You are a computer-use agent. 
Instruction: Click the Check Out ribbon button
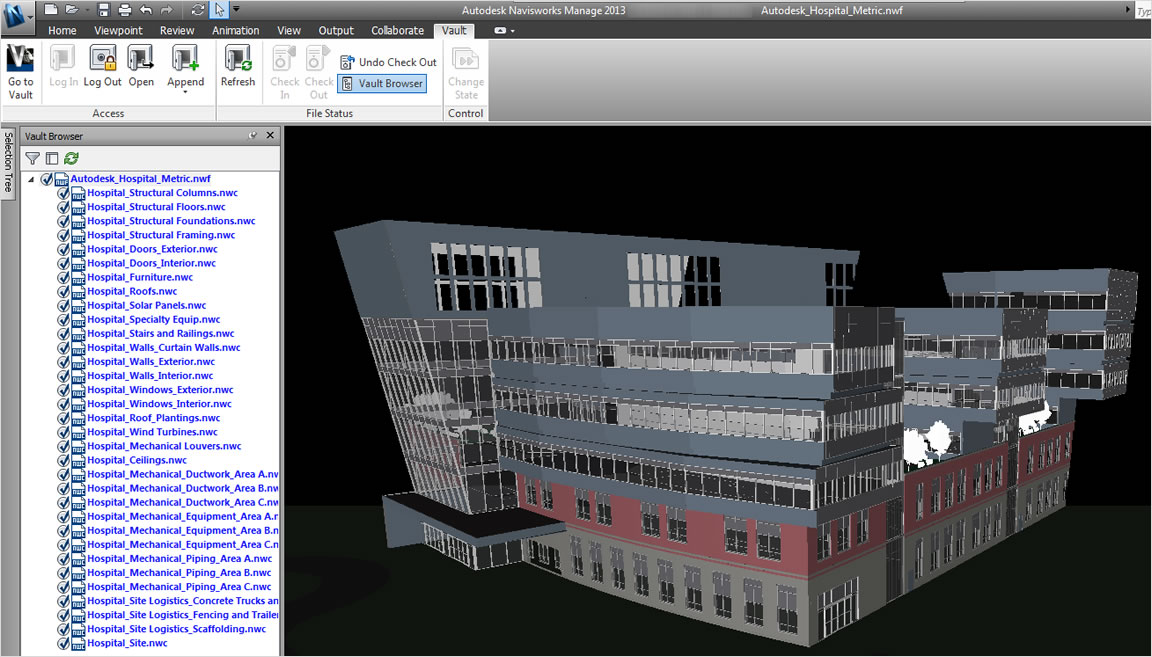coord(319,72)
